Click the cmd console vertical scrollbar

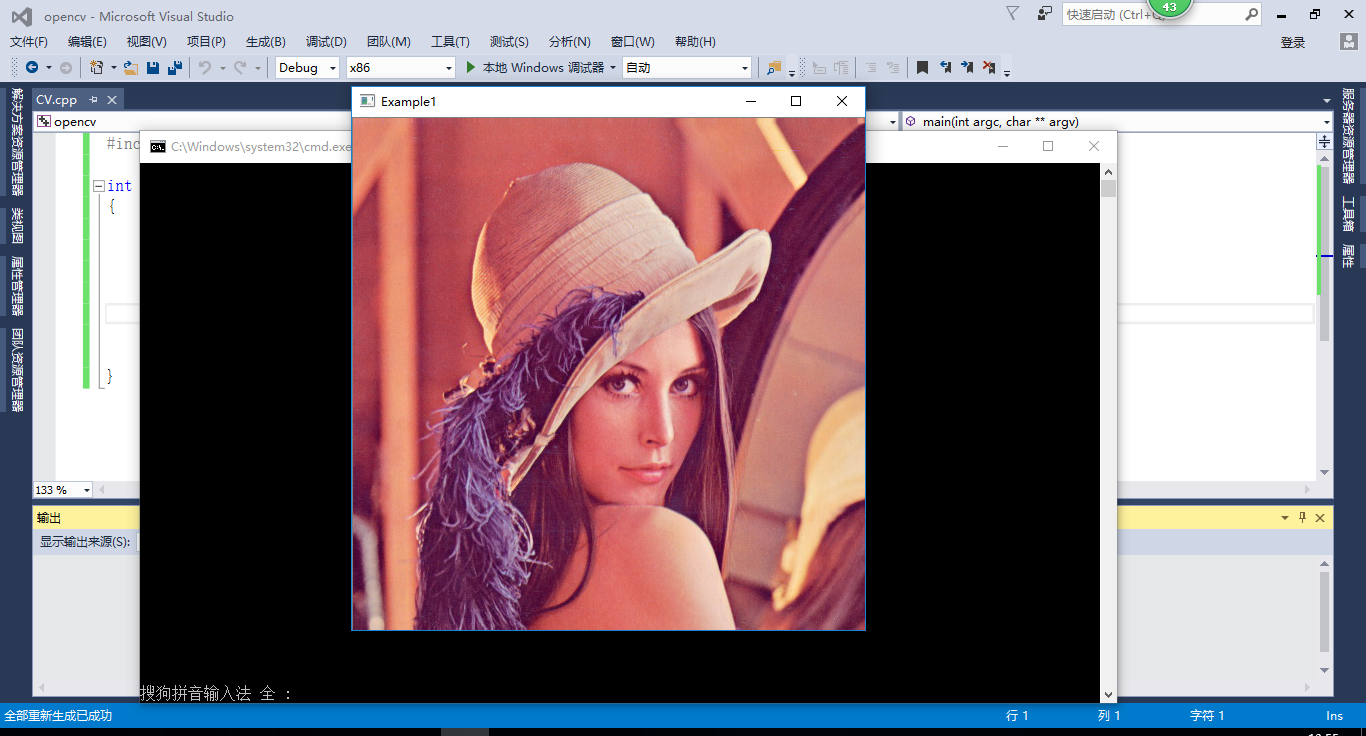click(x=1108, y=433)
